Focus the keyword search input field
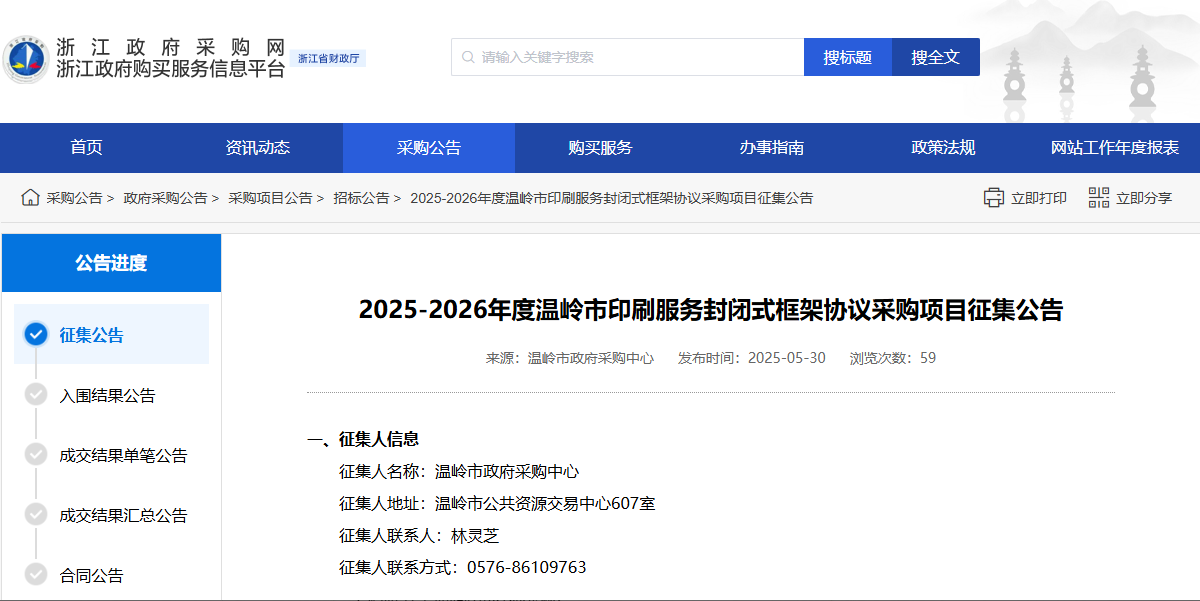1200x601 pixels. pyautogui.click(x=640, y=57)
